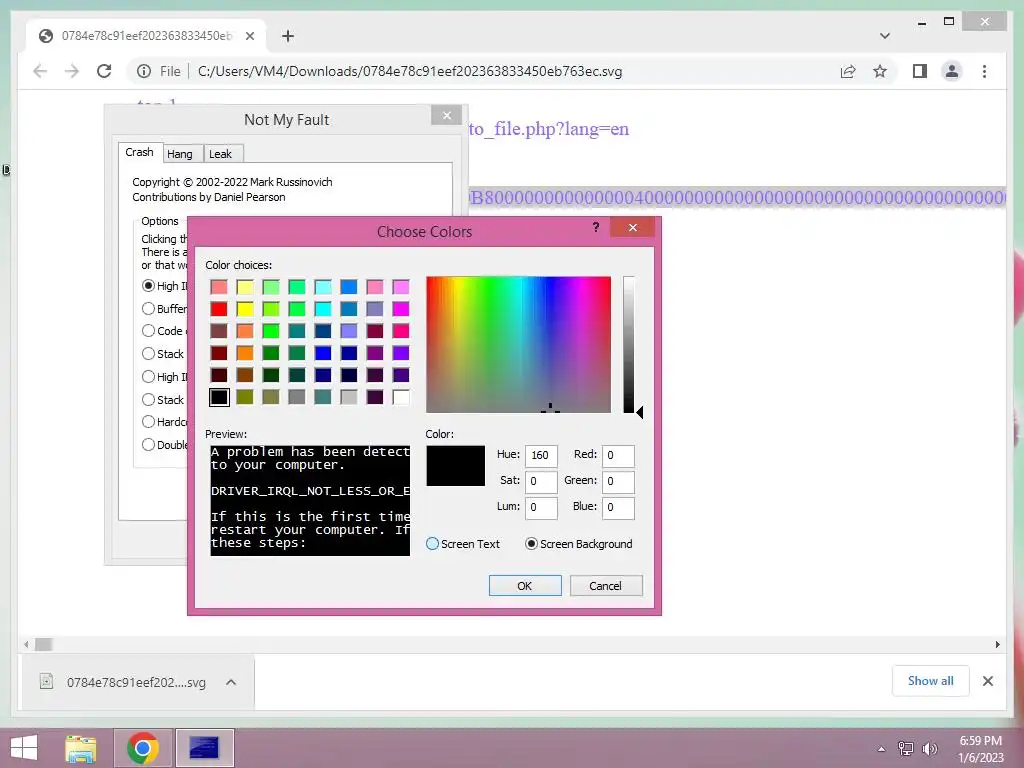Go back to previous page

(40, 71)
